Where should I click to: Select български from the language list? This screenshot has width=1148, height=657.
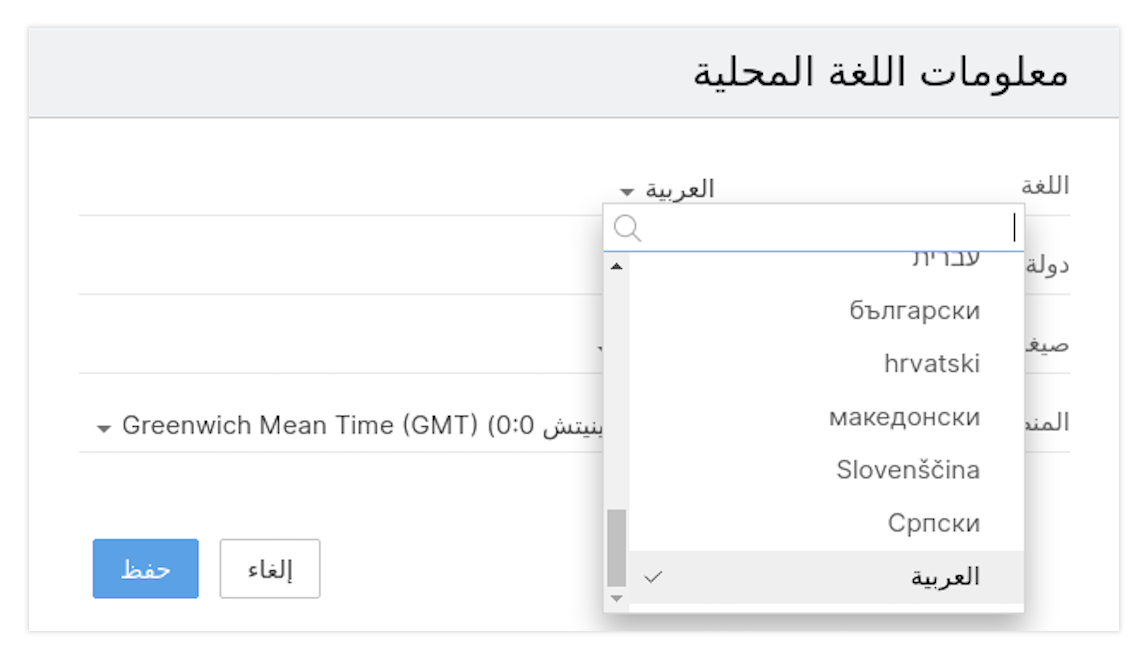pos(914,311)
